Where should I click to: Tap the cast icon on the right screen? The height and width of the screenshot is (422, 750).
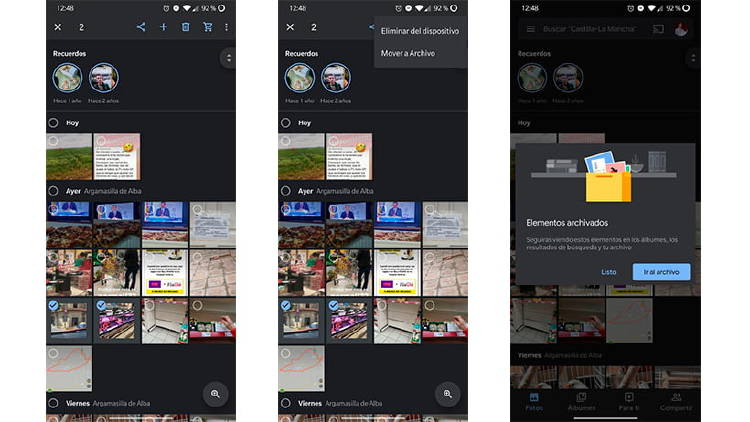point(659,29)
